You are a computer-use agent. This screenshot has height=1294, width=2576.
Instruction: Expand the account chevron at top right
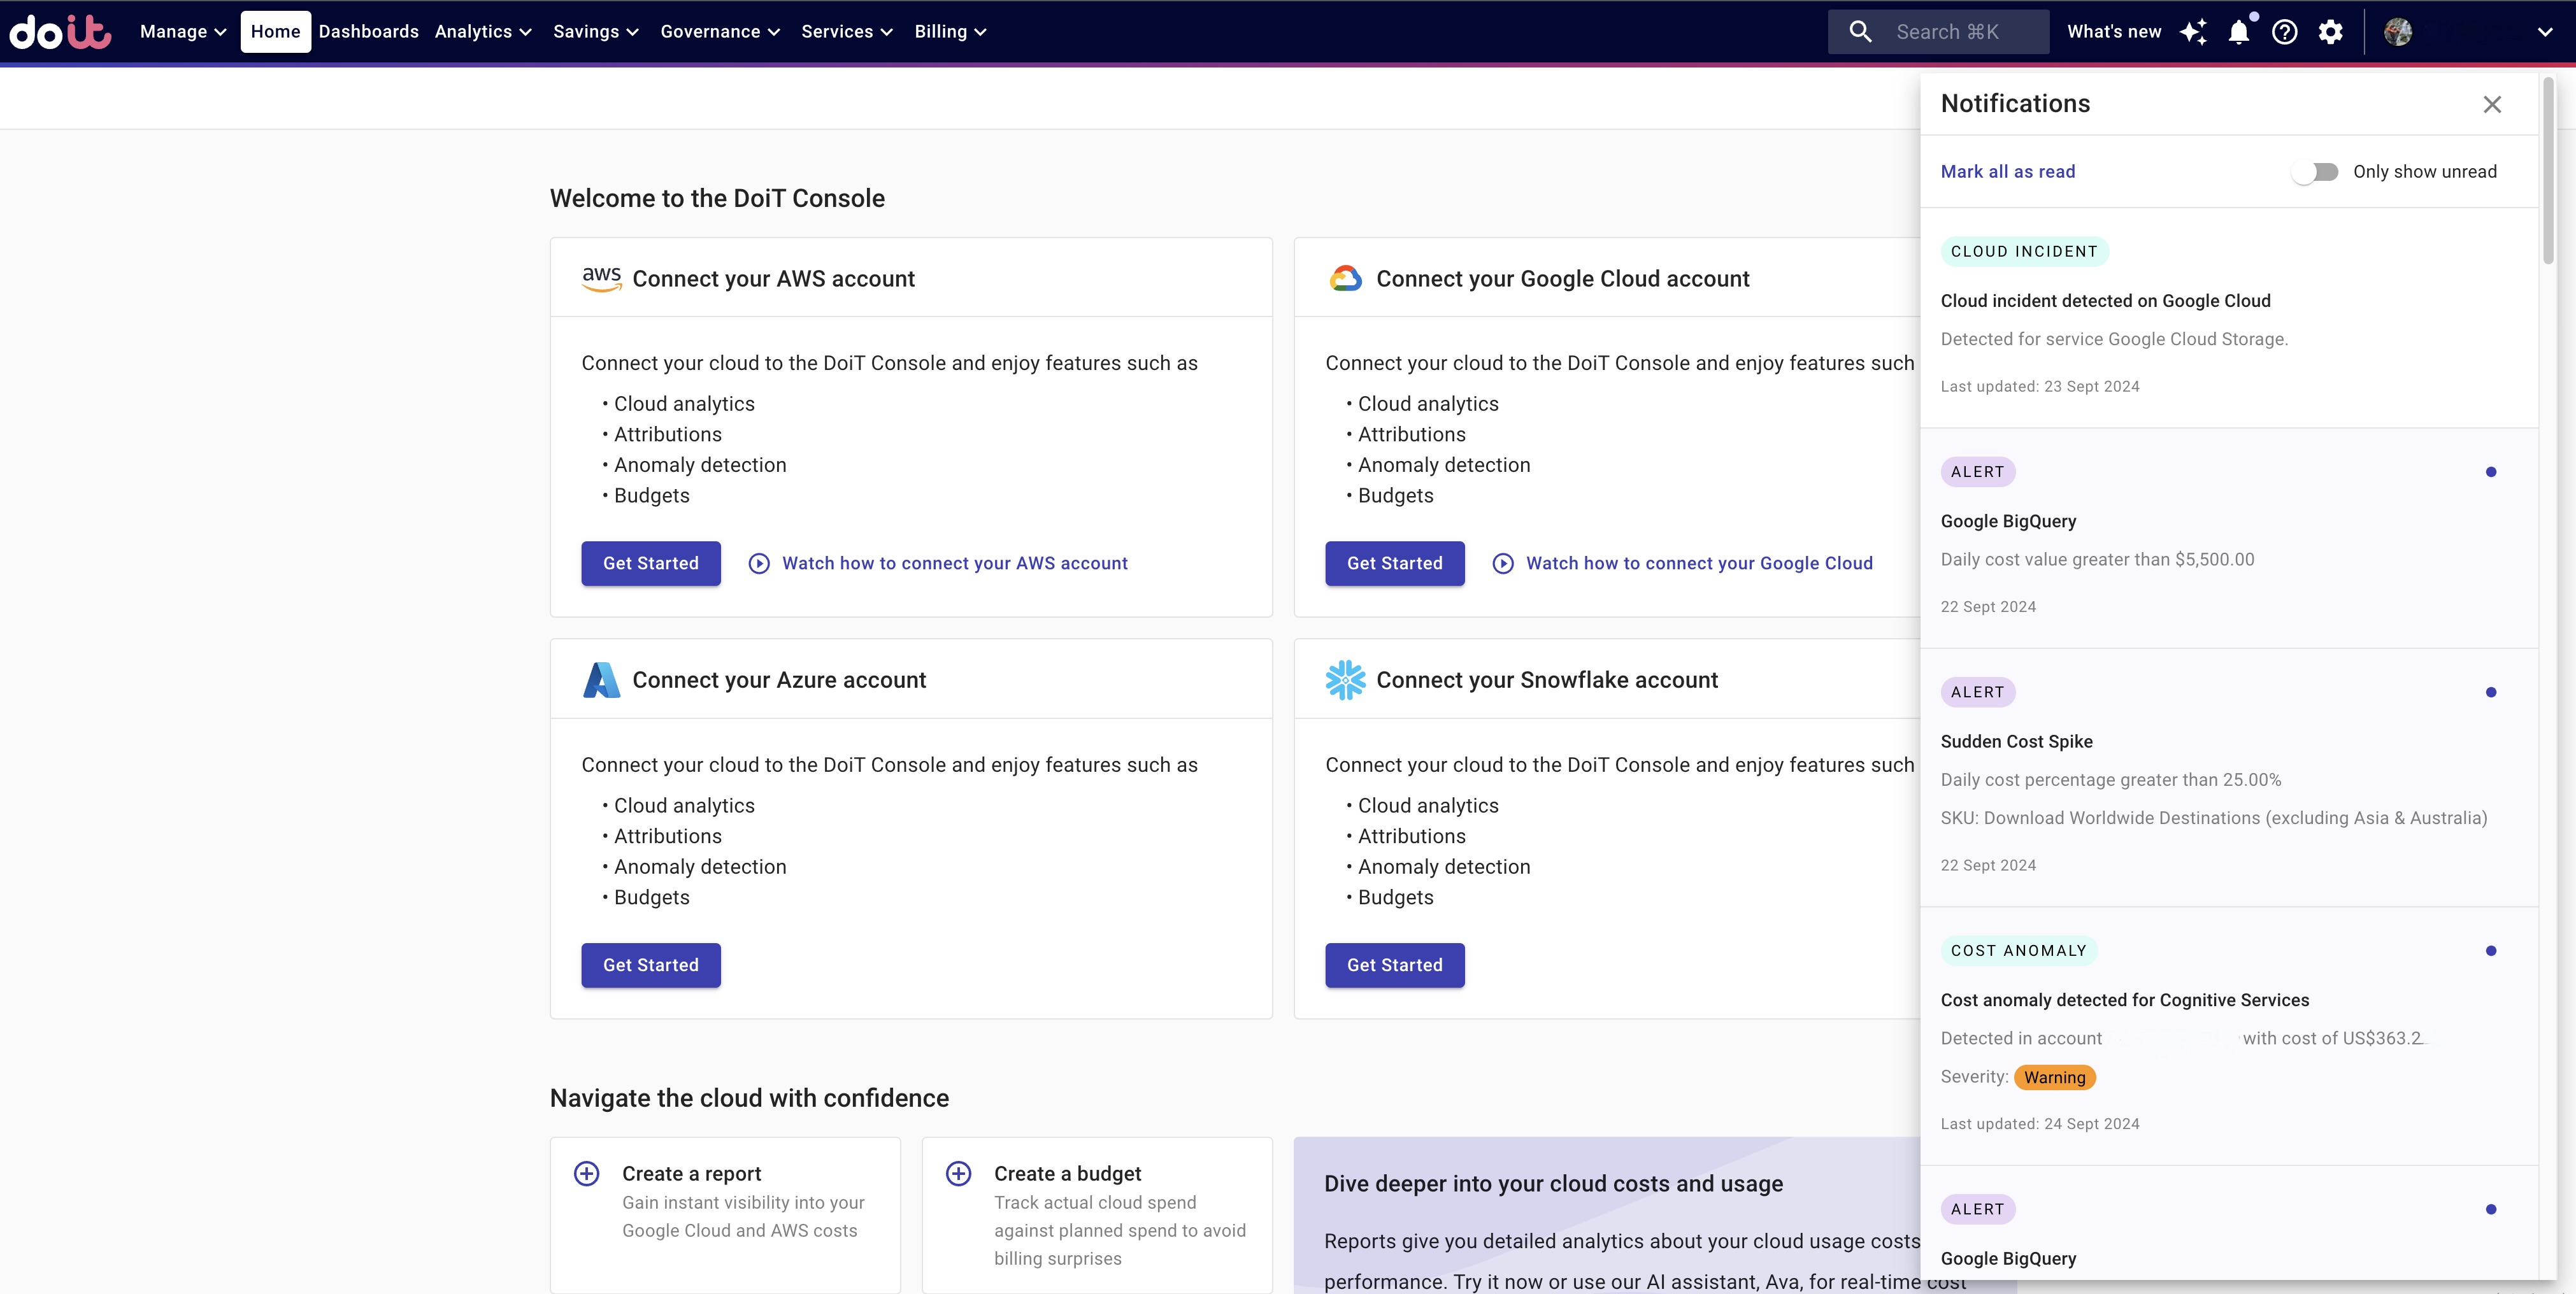pos(2545,32)
